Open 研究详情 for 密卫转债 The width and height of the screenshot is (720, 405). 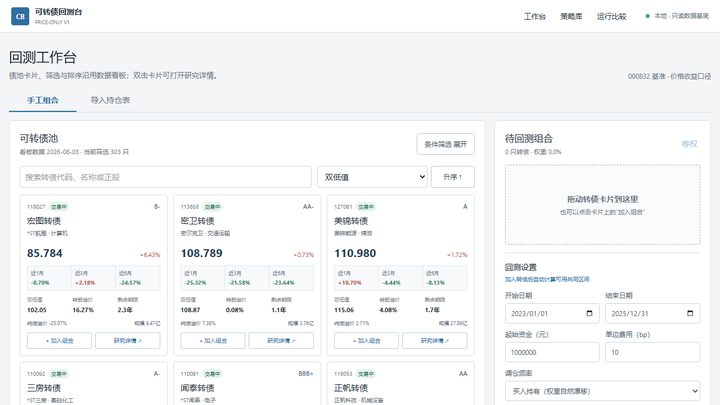[x=281, y=341]
